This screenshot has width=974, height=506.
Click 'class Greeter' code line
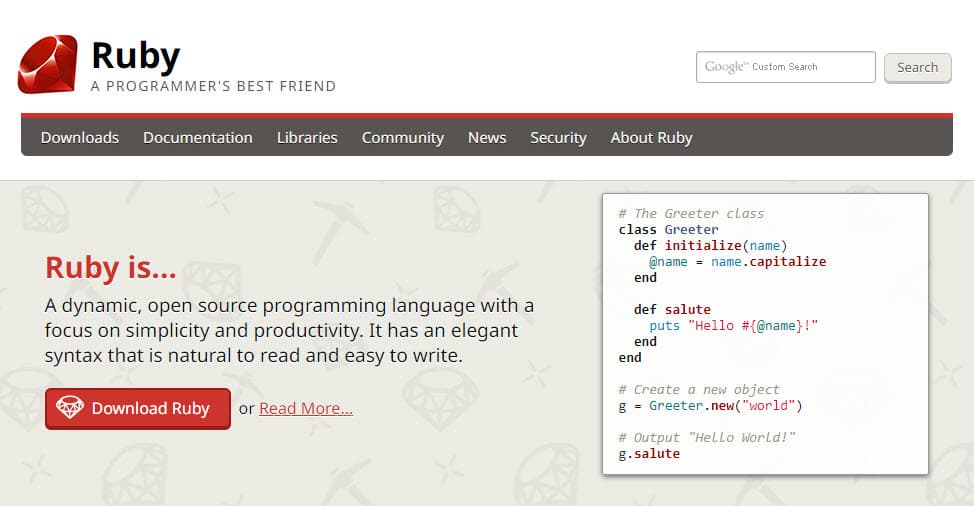(668, 230)
